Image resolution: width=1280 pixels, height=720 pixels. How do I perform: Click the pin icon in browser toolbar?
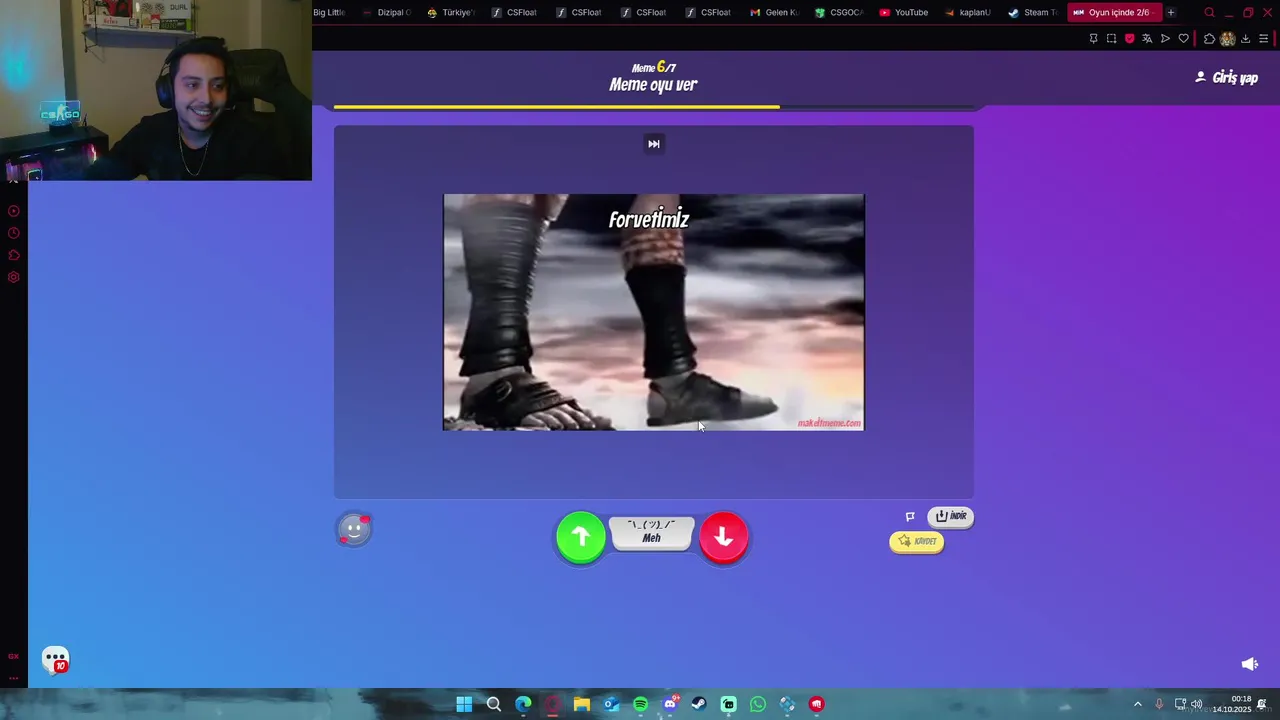[1093, 39]
